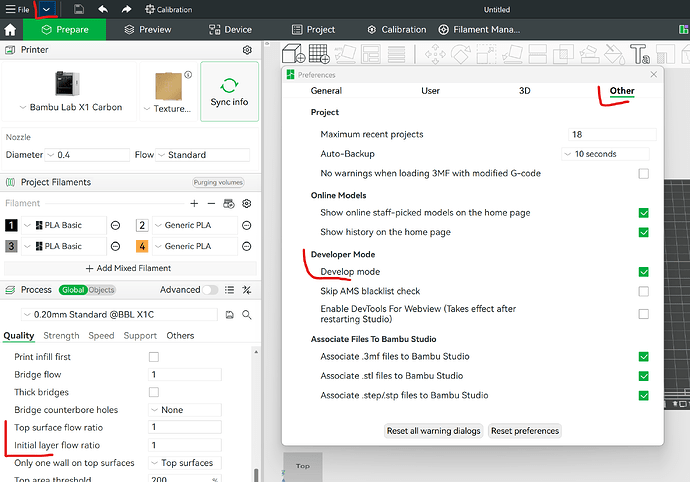Screen dimensions: 690x482
Task: Click filament 1 black color swatch
Action: (x=11, y=225)
